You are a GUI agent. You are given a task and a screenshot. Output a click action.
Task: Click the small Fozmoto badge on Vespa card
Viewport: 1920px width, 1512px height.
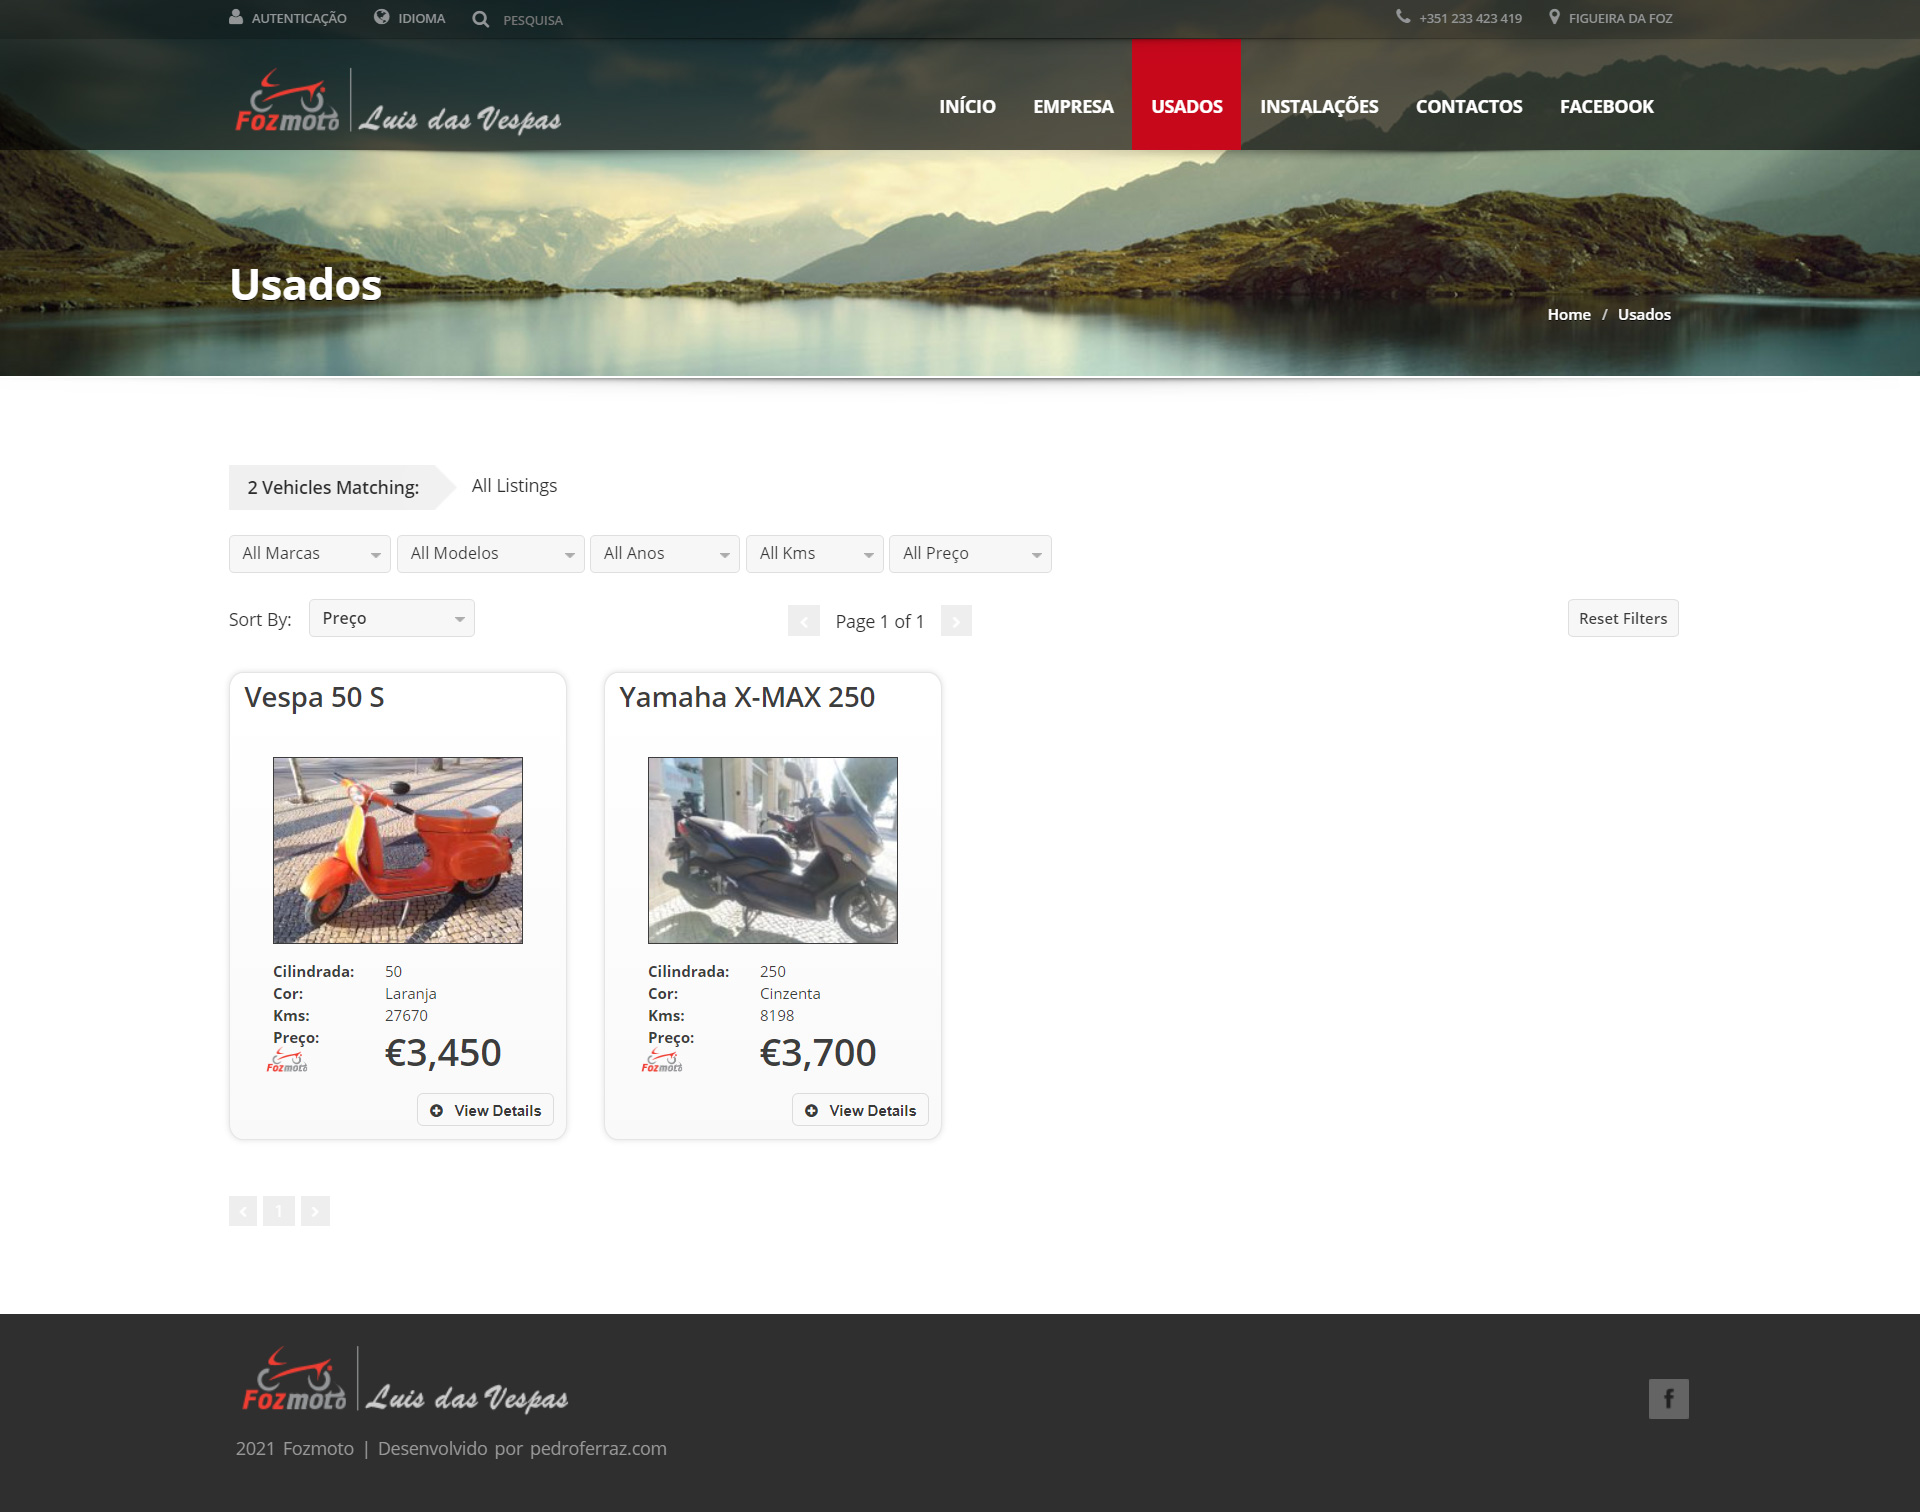click(x=287, y=1061)
